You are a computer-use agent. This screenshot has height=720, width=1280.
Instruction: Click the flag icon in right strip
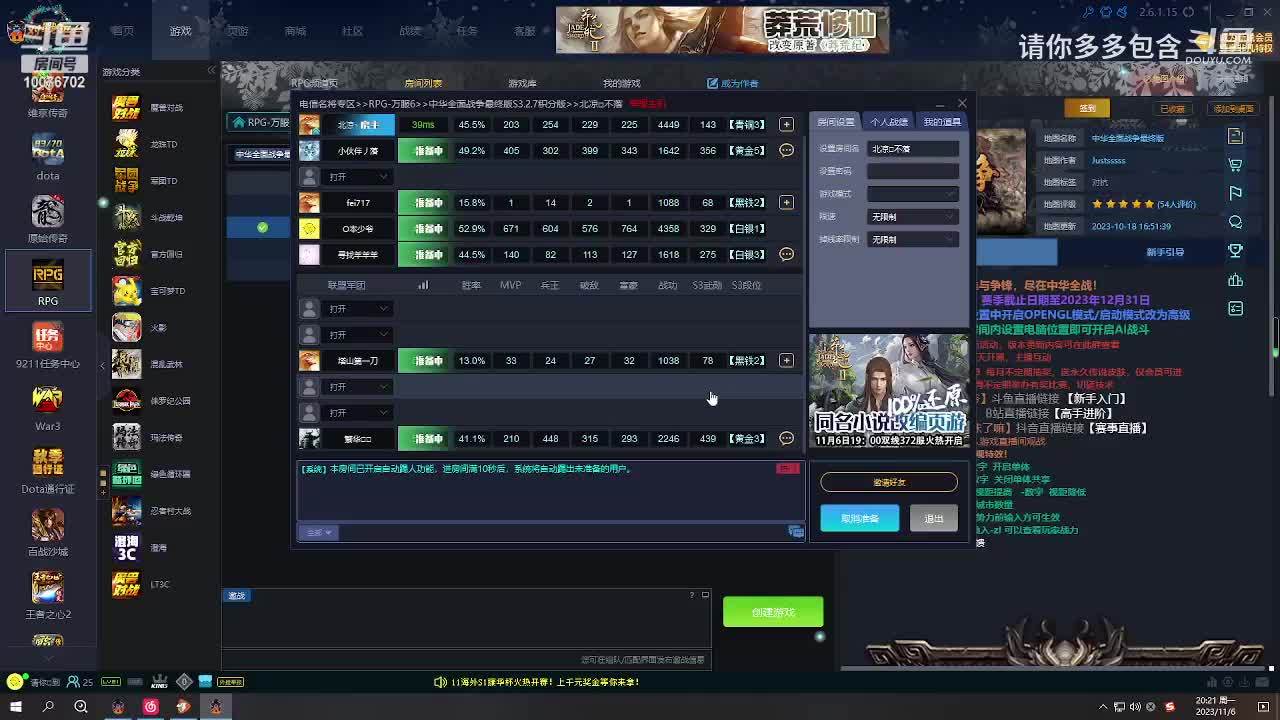click(x=1236, y=193)
